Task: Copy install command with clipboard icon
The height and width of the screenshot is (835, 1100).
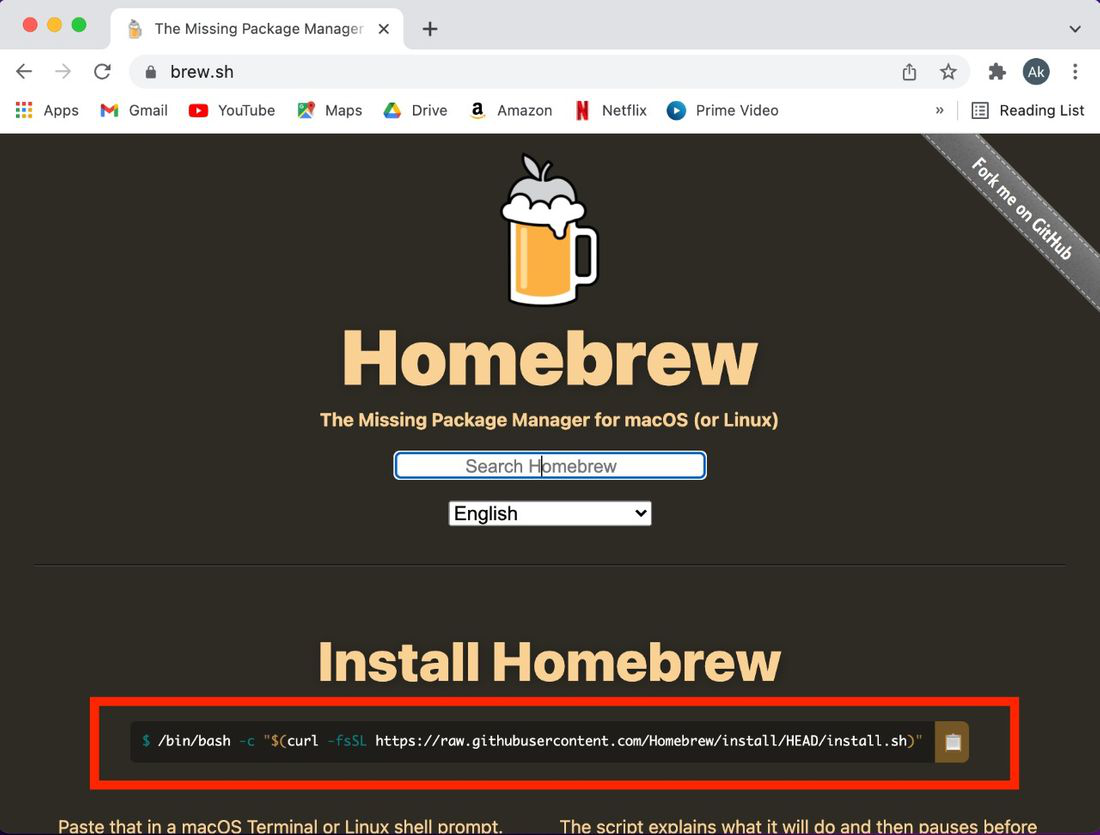Action: (x=952, y=742)
